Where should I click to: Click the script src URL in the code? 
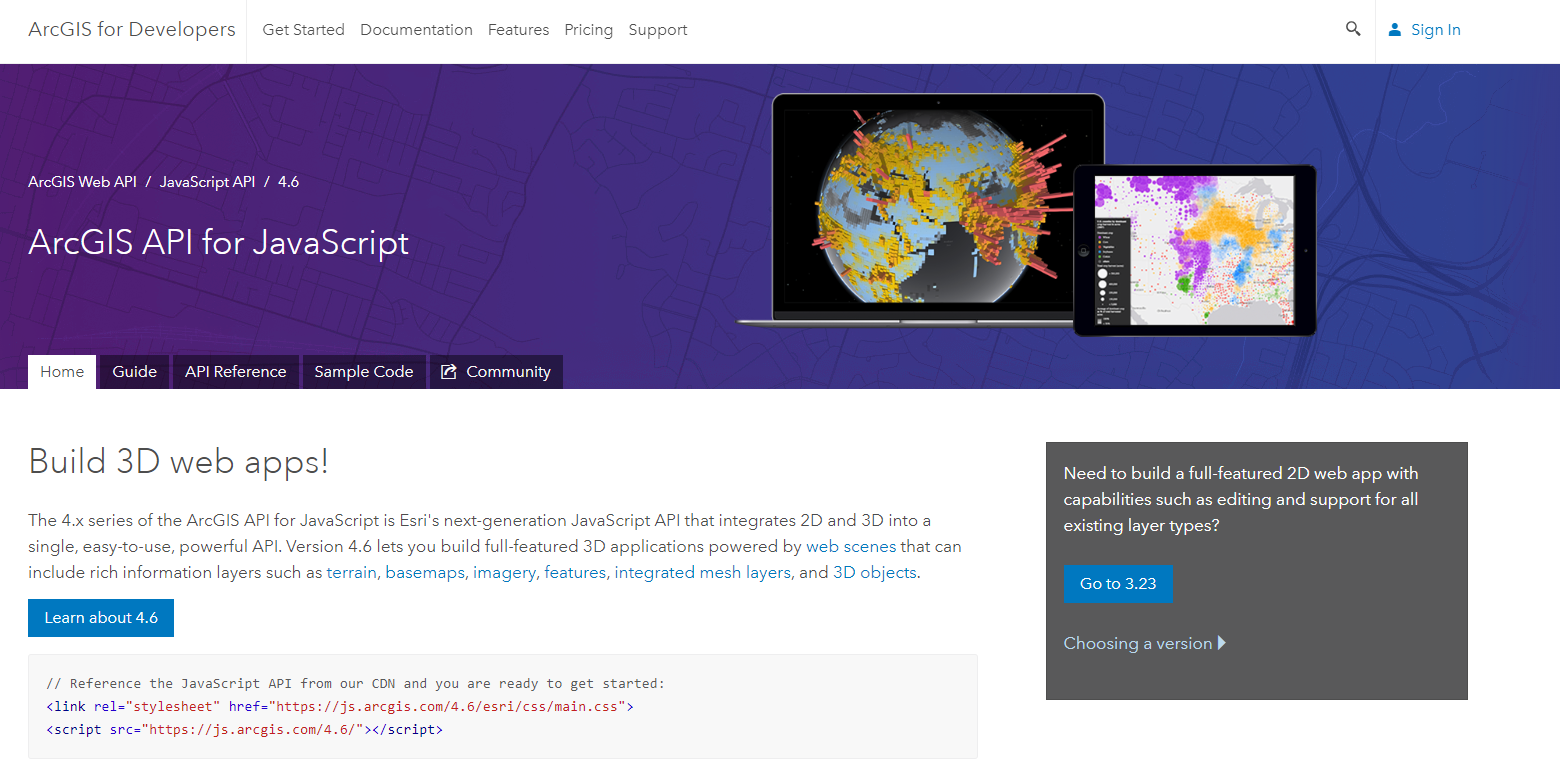pos(256,730)
